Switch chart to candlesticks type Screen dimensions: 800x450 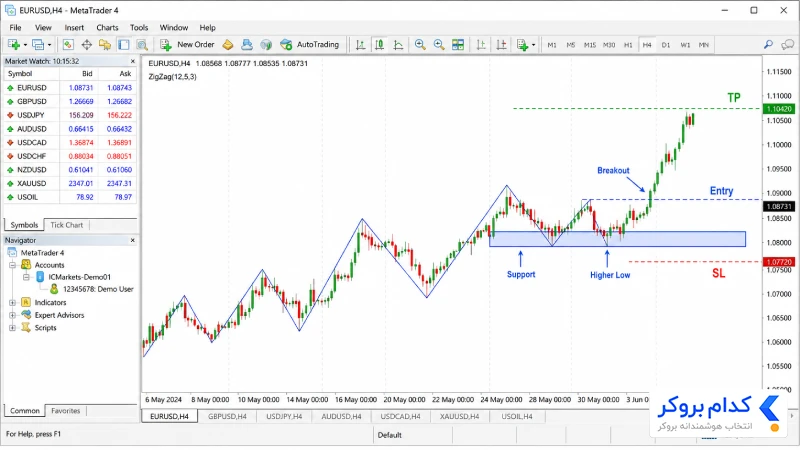click(379, 45)
